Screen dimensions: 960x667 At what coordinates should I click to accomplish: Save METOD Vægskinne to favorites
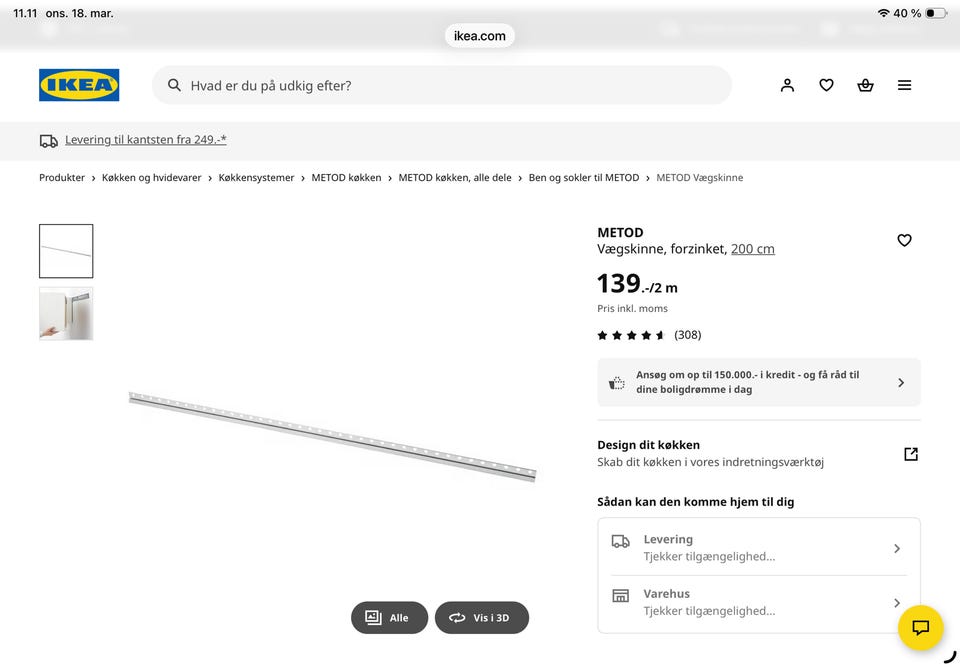[x=904, y=240]
